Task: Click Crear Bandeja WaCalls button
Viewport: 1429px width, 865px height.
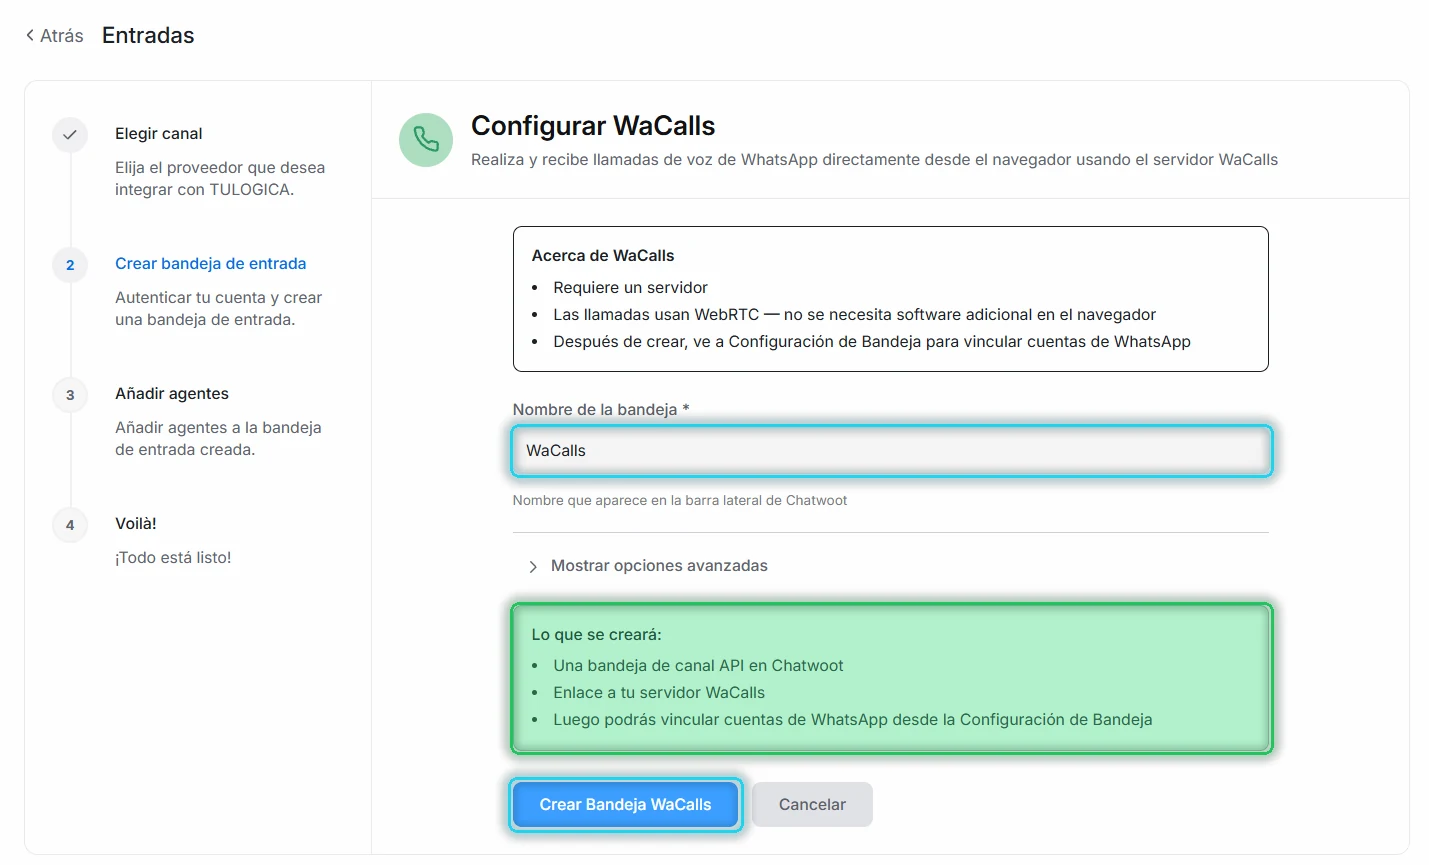Action: coord(625,805)
